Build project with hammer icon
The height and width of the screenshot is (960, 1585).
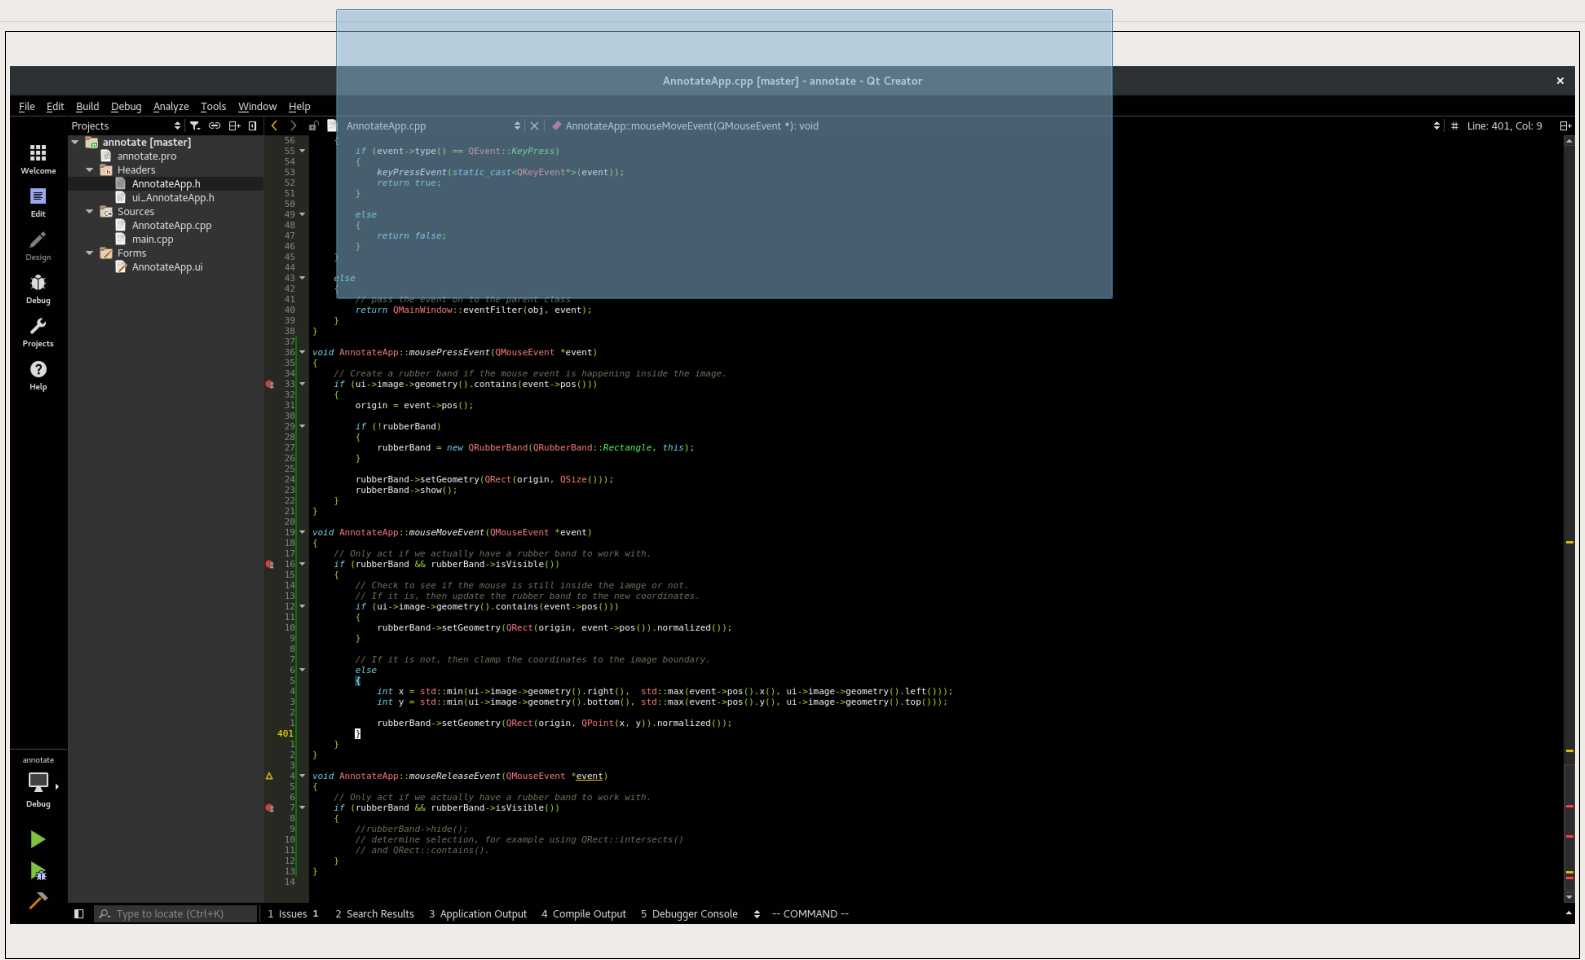pos(38,901)
